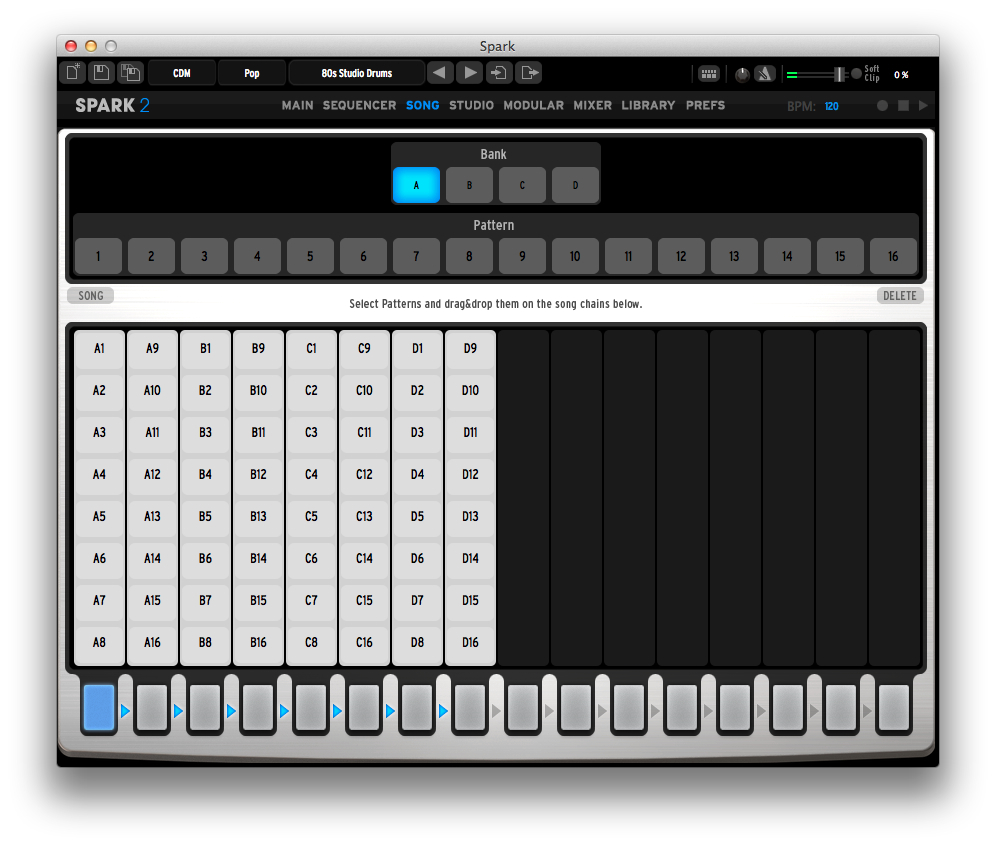Click blue arrow after the first chain pad

(x=125, y=711)
